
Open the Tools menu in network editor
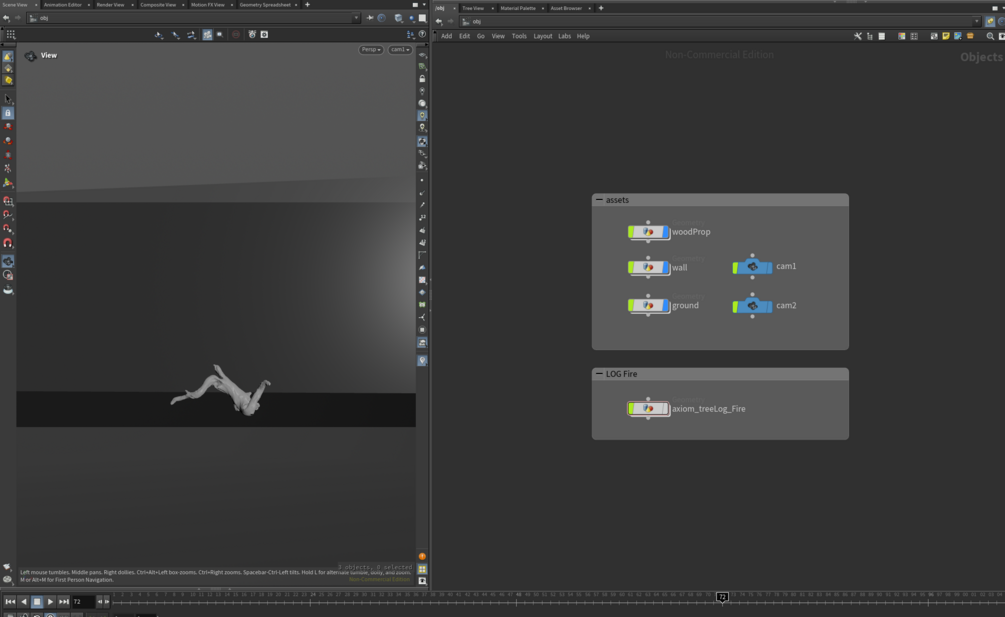pyautogui.click(x=519, y=36)
